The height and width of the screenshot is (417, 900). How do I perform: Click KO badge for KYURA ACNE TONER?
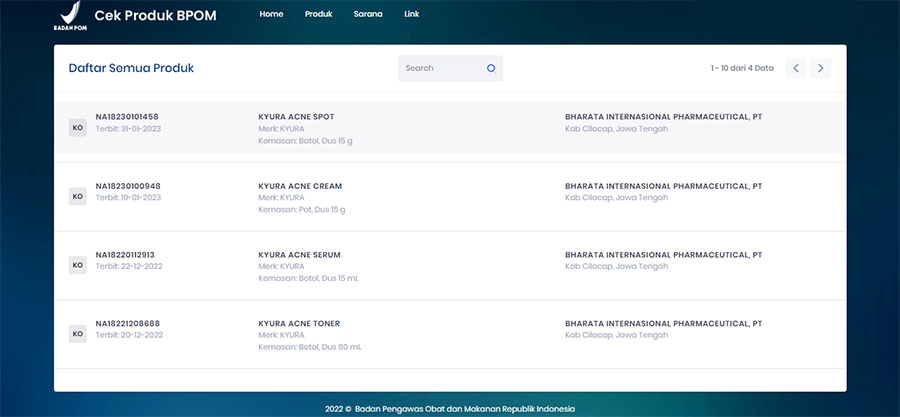77,334
